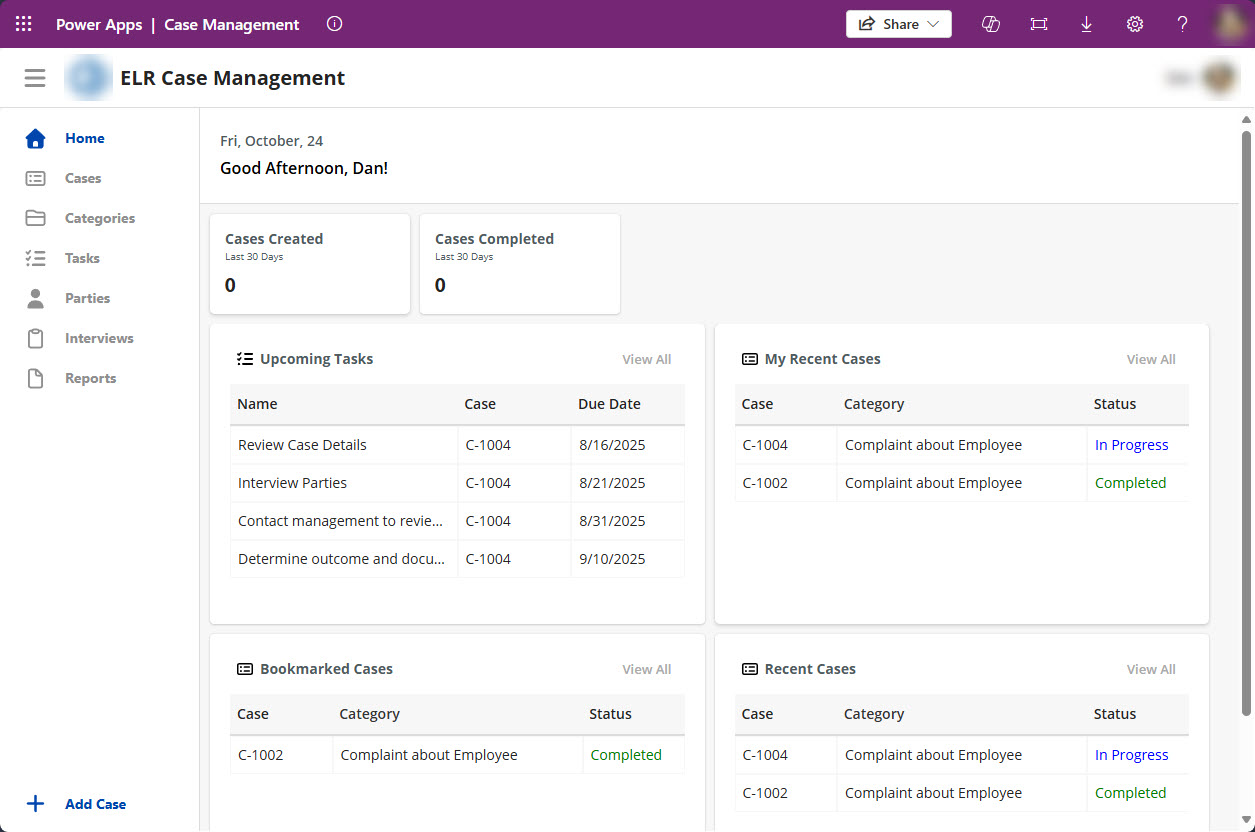This screenshot has height=832, width=1255.
Task: Open the Power Apps waffle app launcher
Action: tap(24, 24)
